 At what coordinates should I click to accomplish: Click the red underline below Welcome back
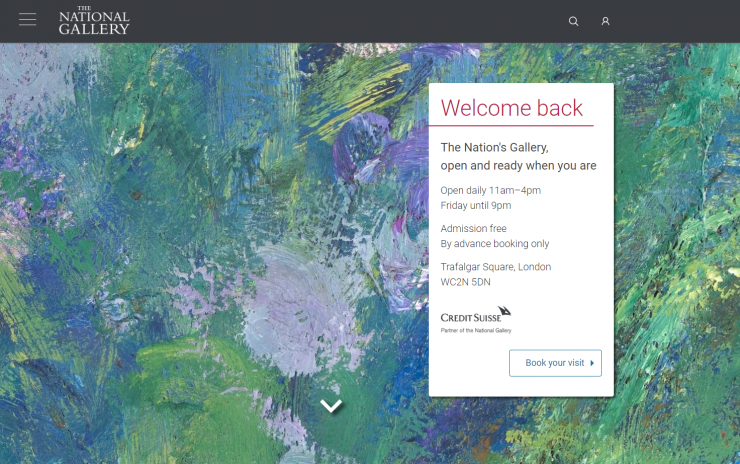(x=511, y=126)
